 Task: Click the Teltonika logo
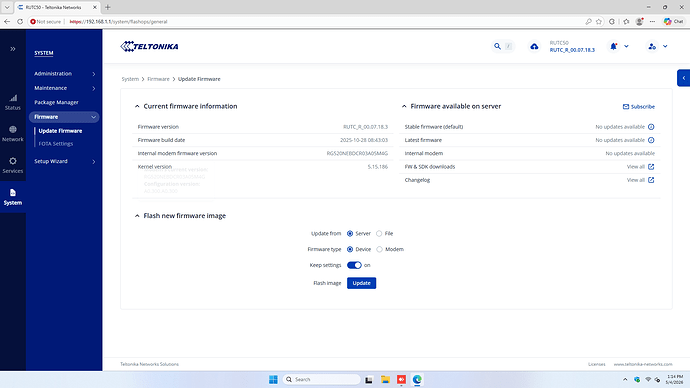coord(150,46)
